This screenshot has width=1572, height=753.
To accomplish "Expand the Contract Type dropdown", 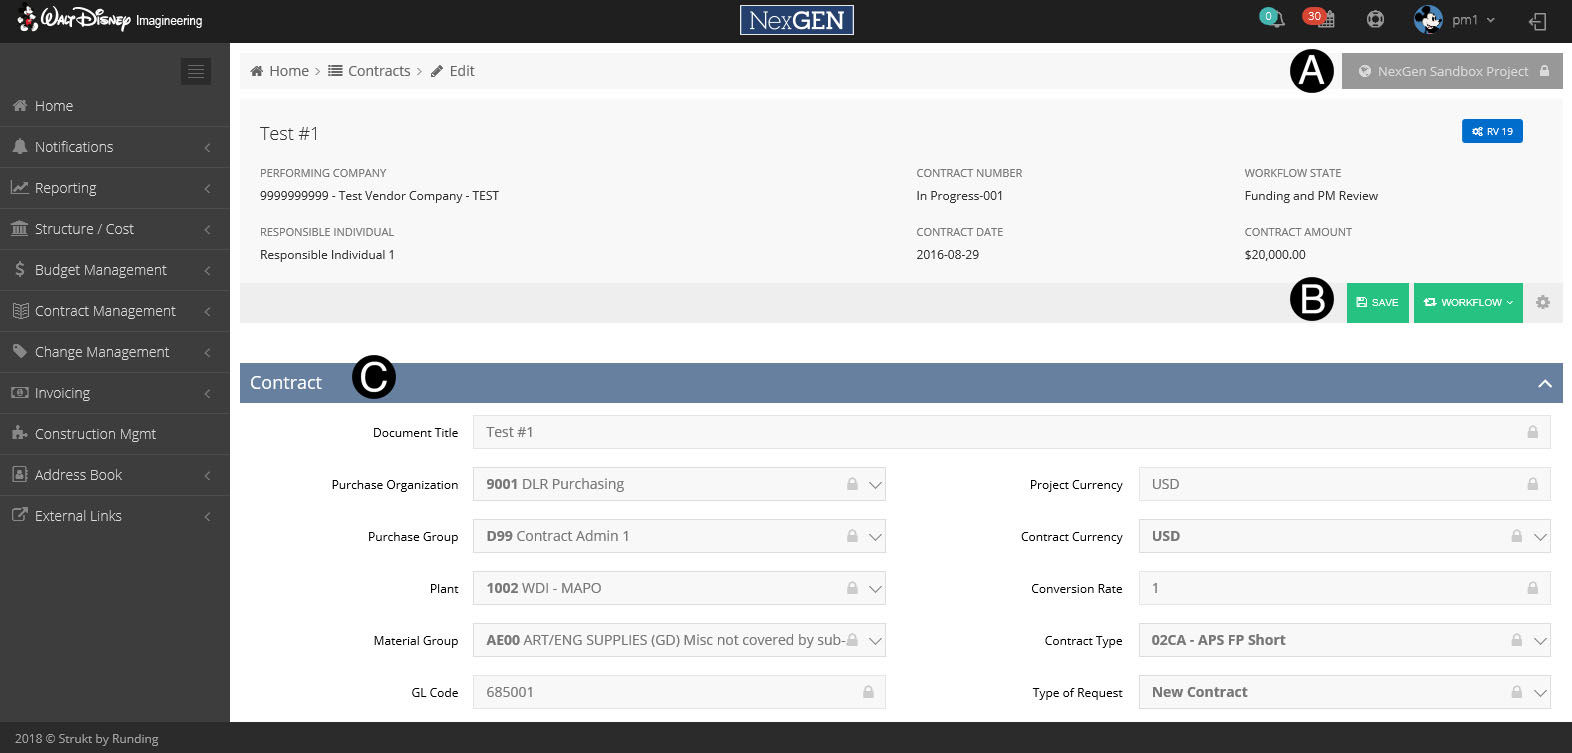I will click(x=1540, y=640).
